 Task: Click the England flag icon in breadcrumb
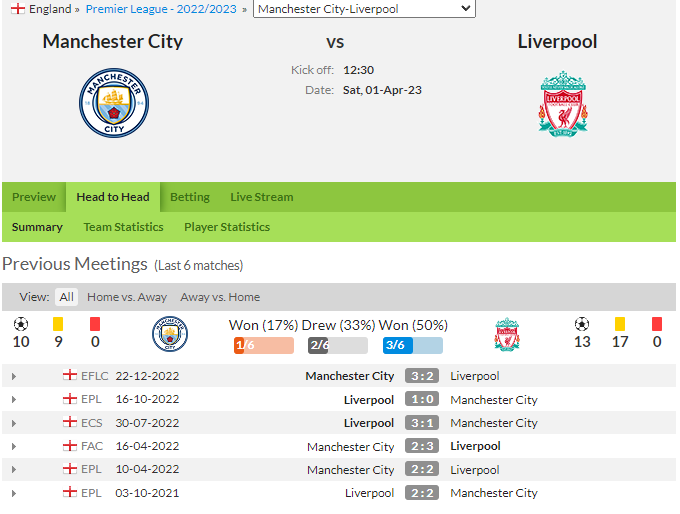(18, 9)
